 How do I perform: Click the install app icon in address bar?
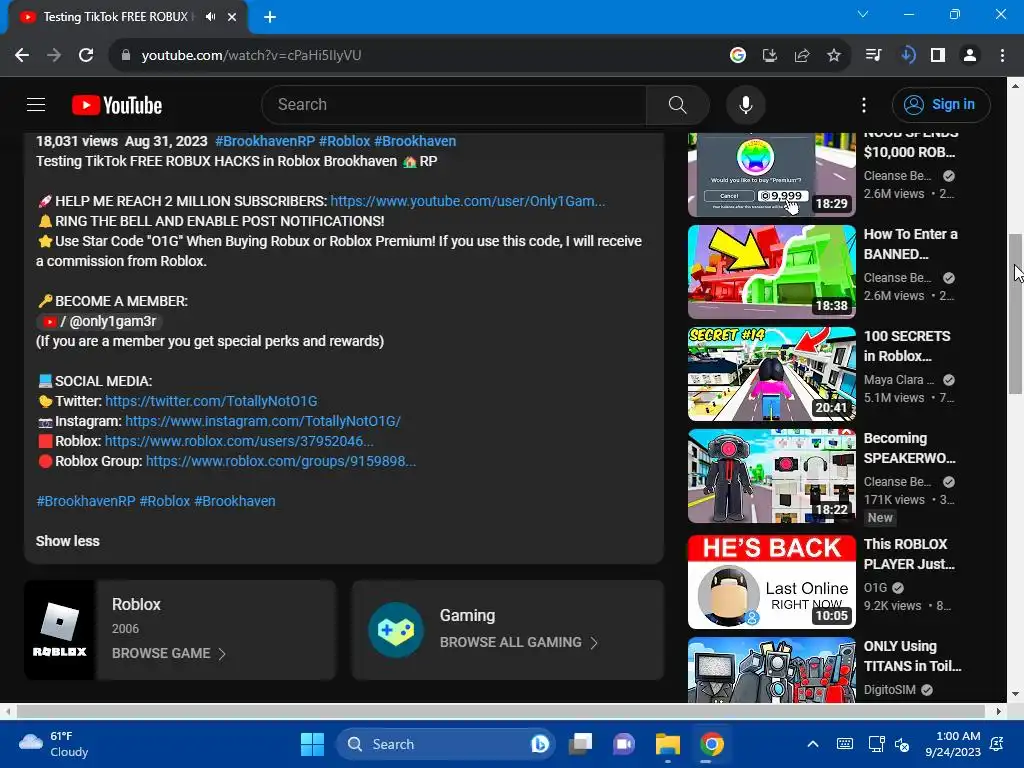coord(769,55)
